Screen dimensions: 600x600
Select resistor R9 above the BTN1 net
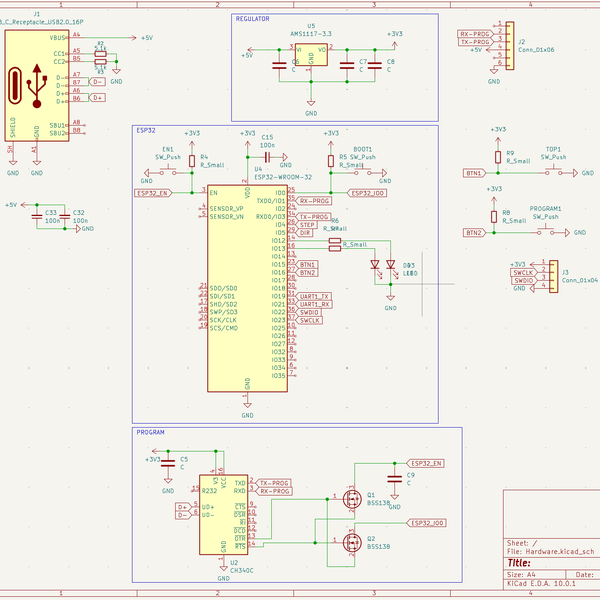[x=498, y=157]
